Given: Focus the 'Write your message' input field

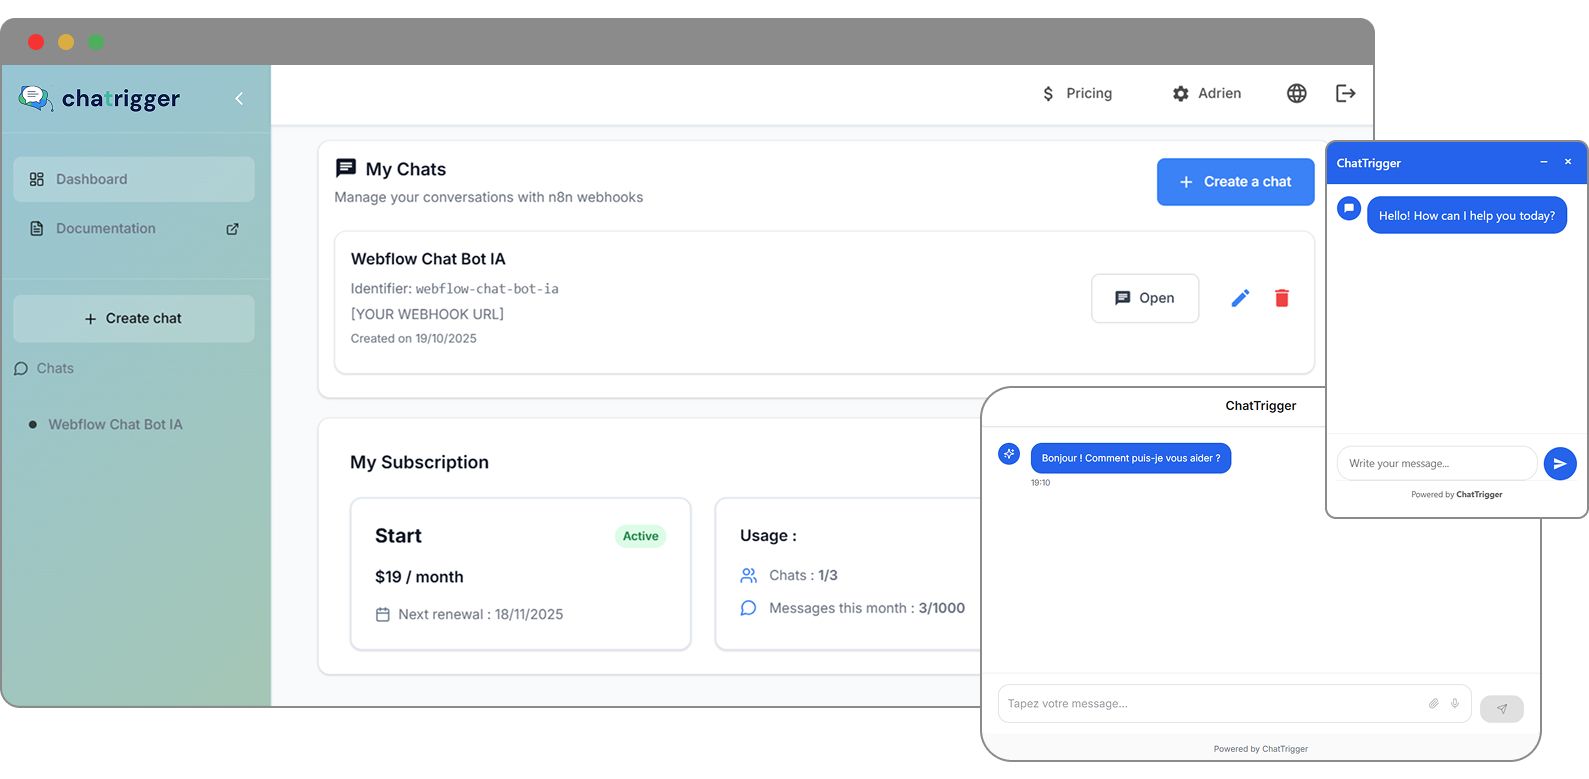Looking at the screenshot, I should [1435, 464].
